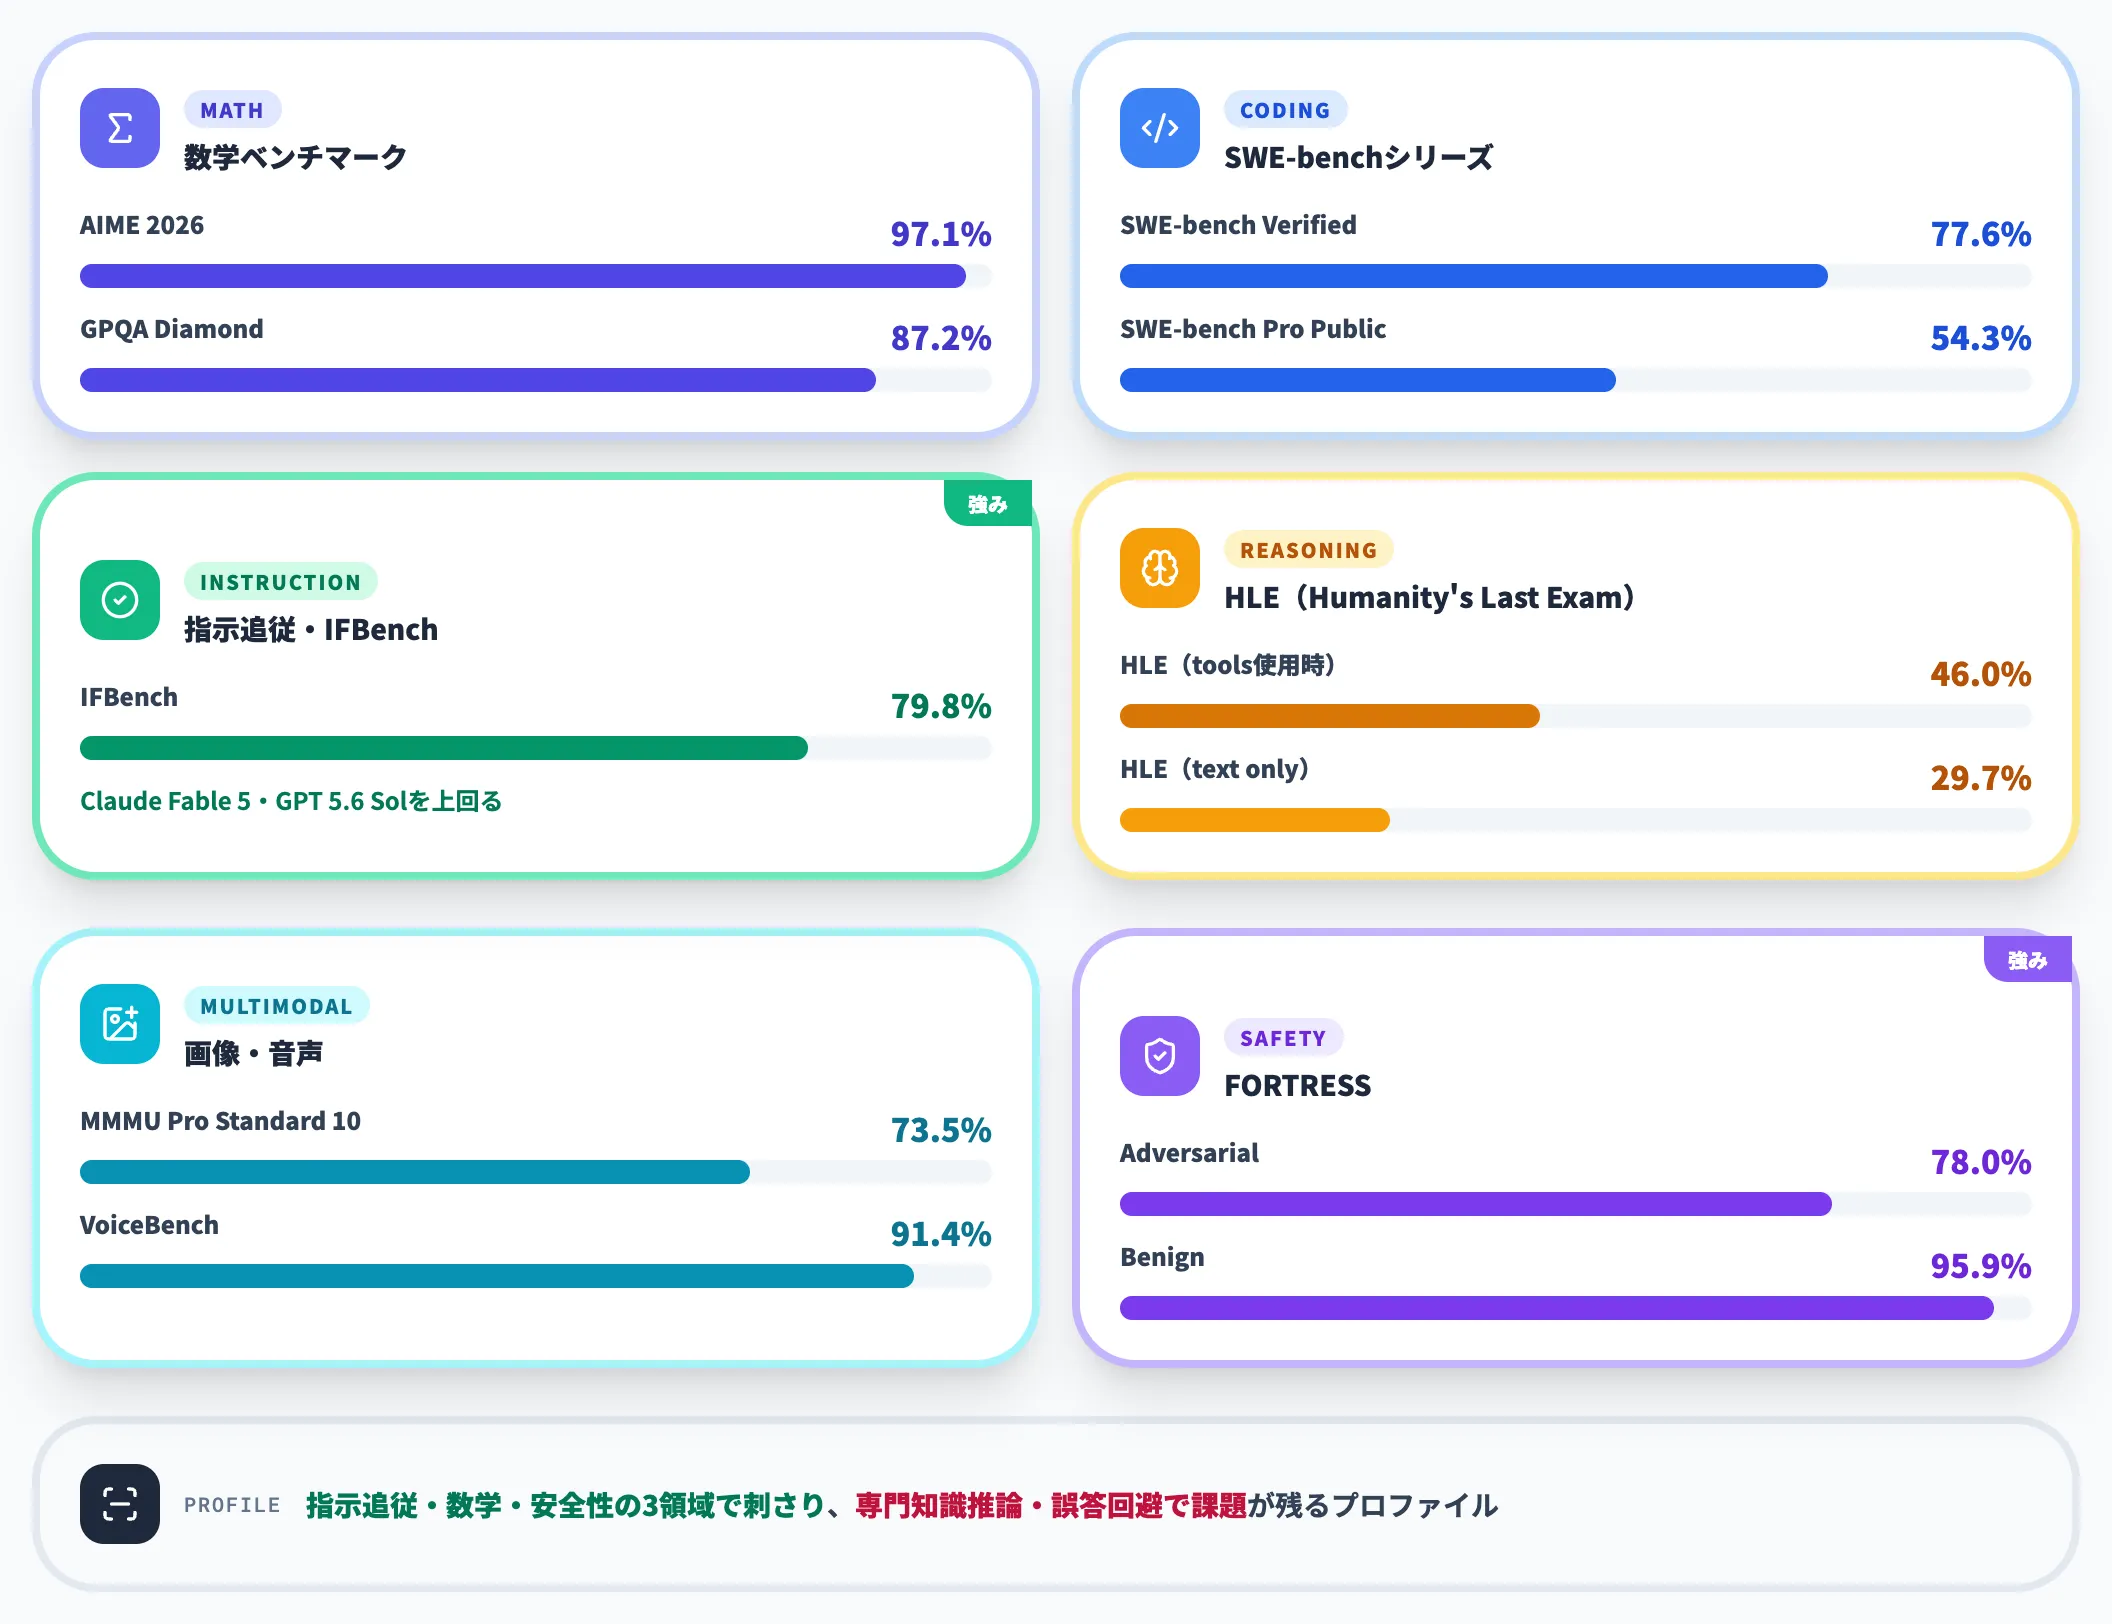Click the SWE-bench Verified progress bar
Screen dimensions: 2112x1624
click(x=1576, y=276)
